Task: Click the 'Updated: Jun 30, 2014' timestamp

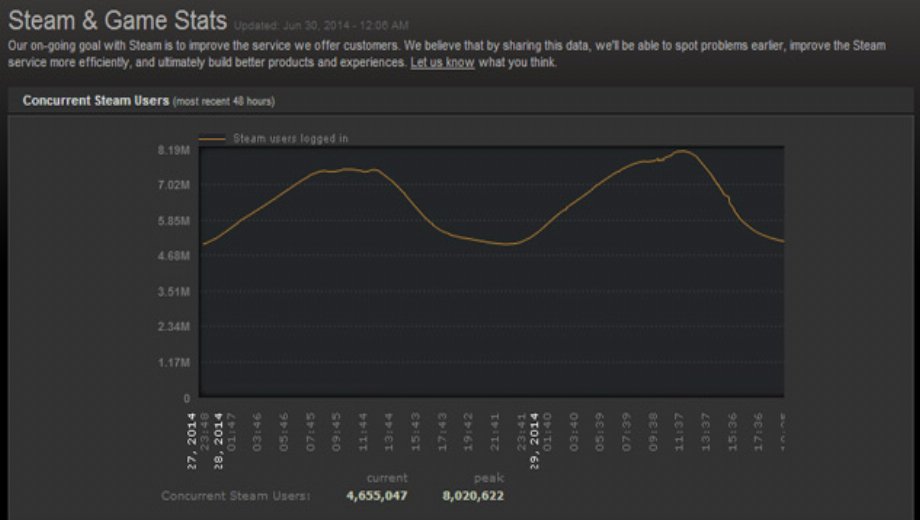Action: (322, 26)
